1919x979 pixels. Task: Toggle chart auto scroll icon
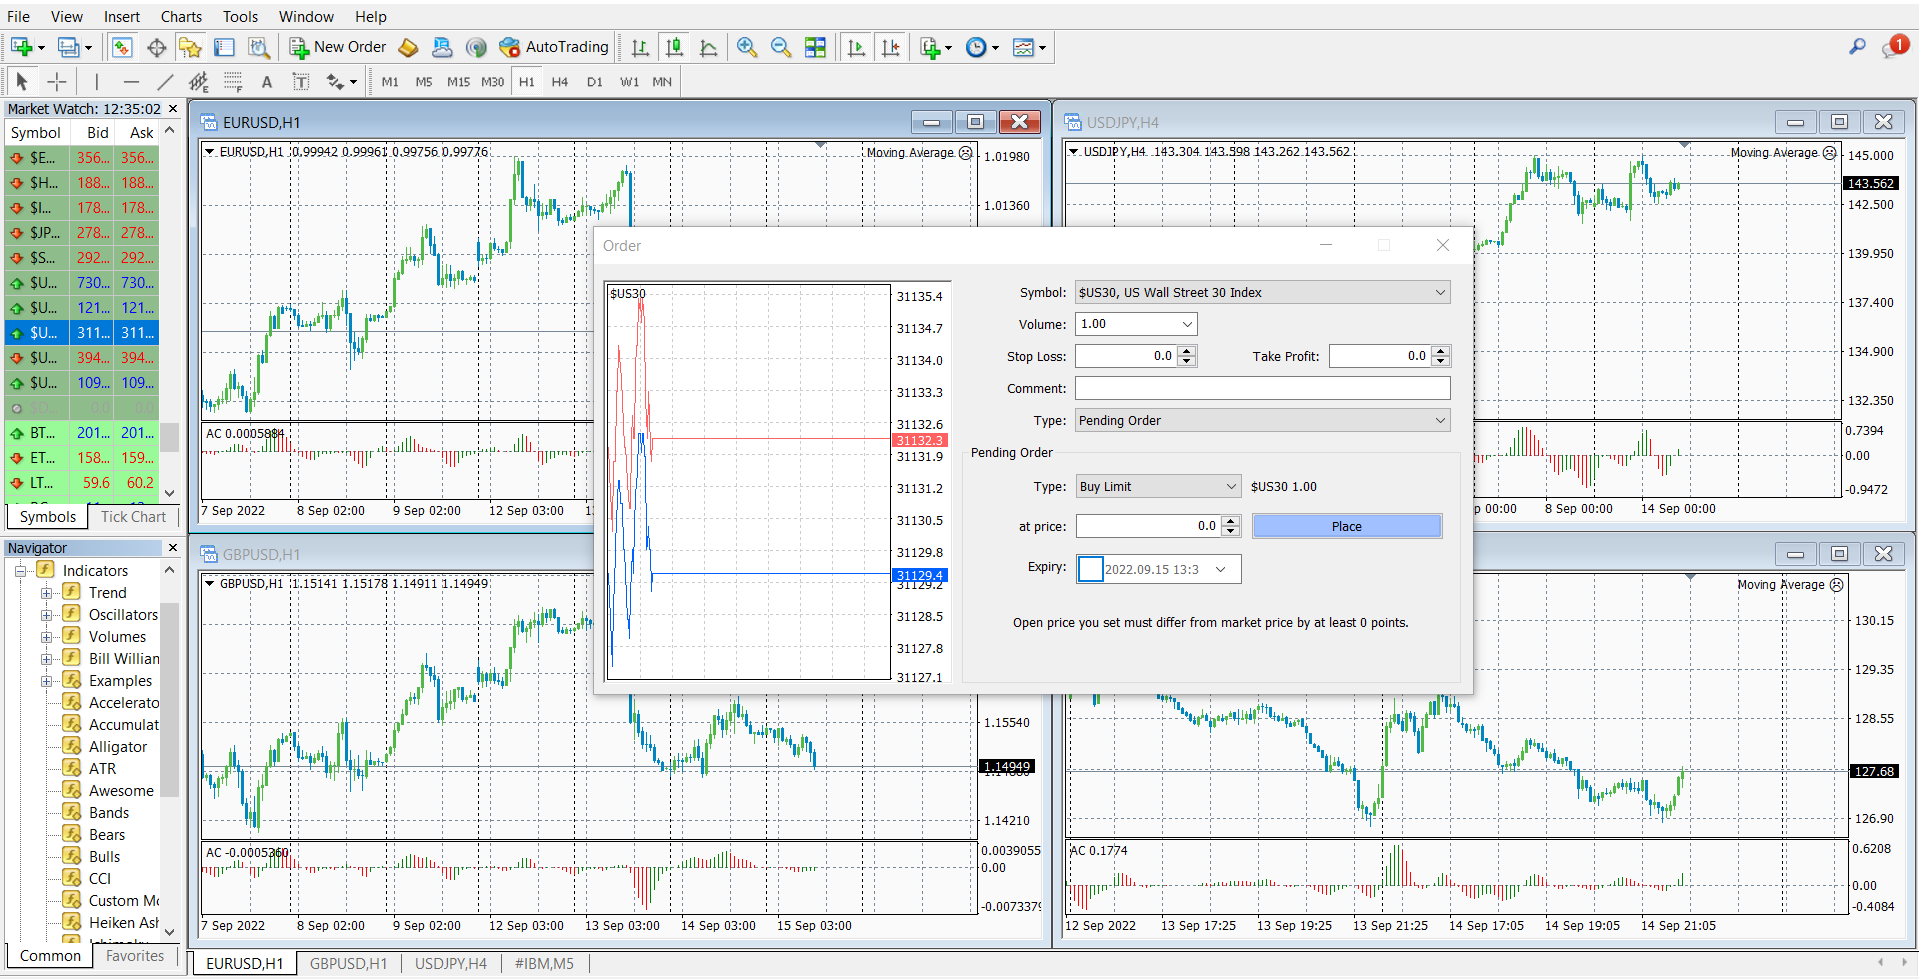[856, 47]
